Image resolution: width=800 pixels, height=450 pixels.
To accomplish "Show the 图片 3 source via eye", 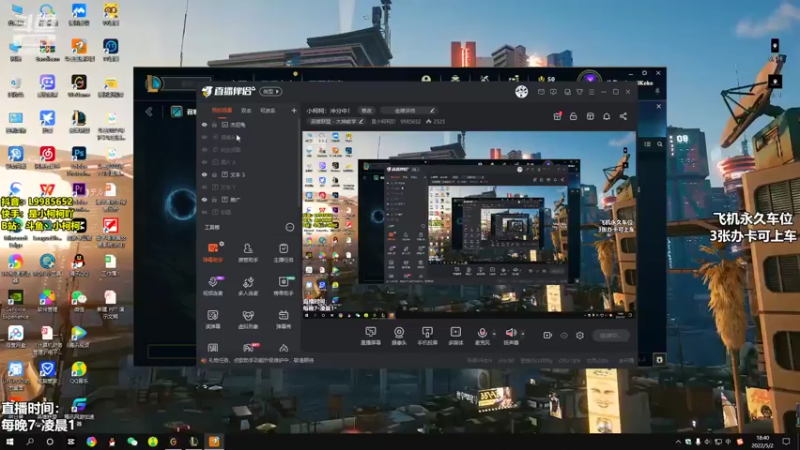I will [x=205, y=162].
